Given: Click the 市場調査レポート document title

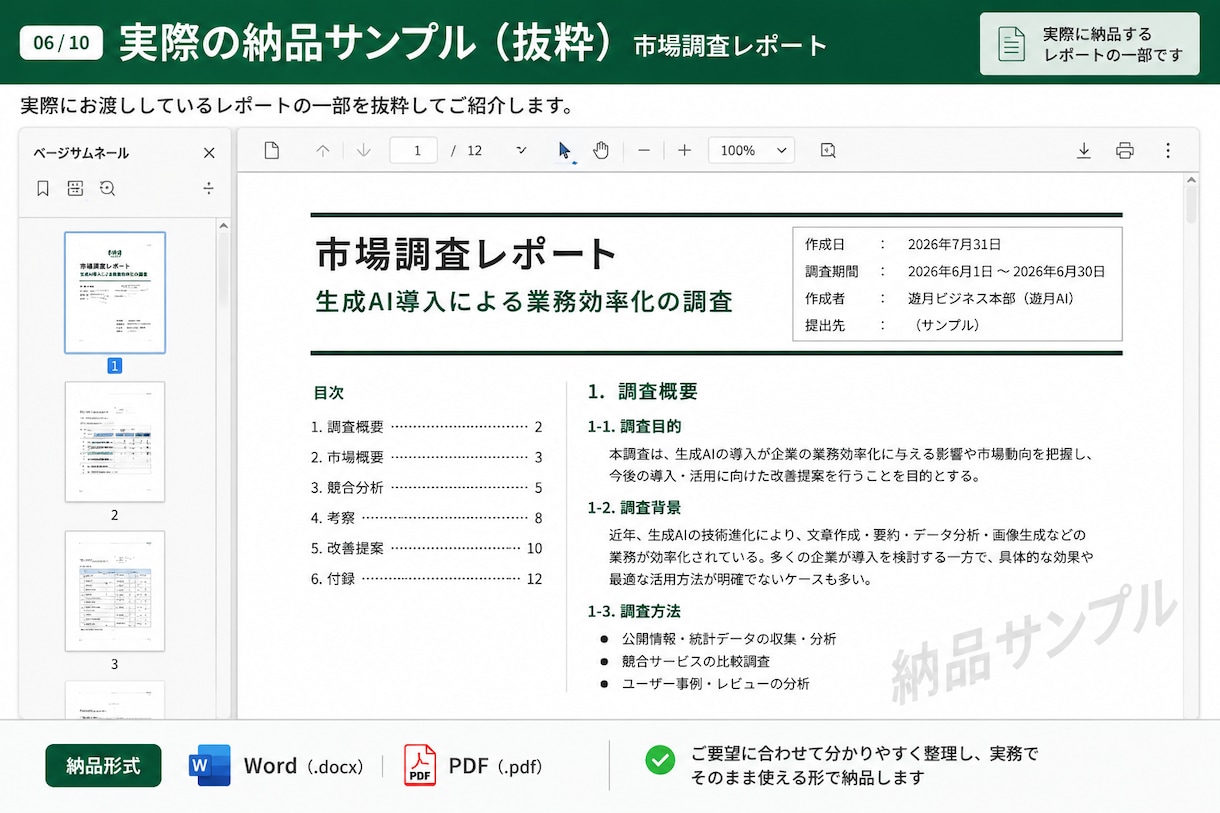Looking at the screenshot, I should pos(466,254).
